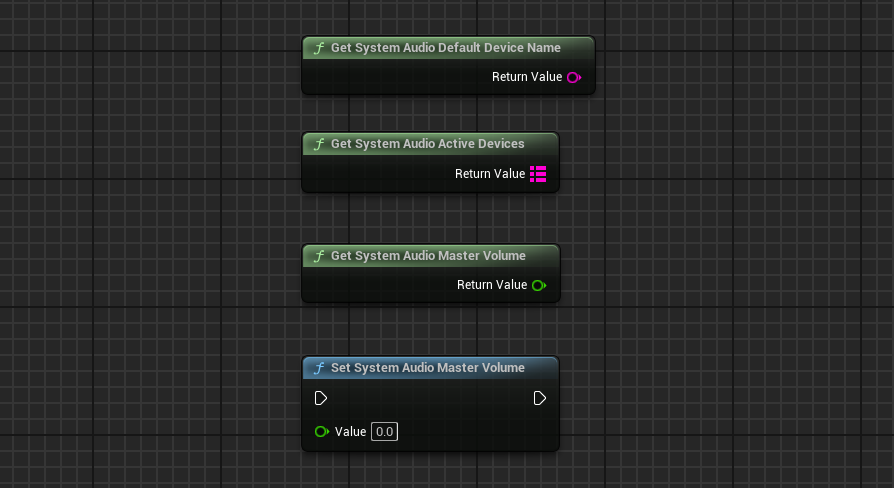This screenshot has width=894, height=488.
Task: Click the Value label on Set Master Volume node
Action: click(x=350, y=432)
